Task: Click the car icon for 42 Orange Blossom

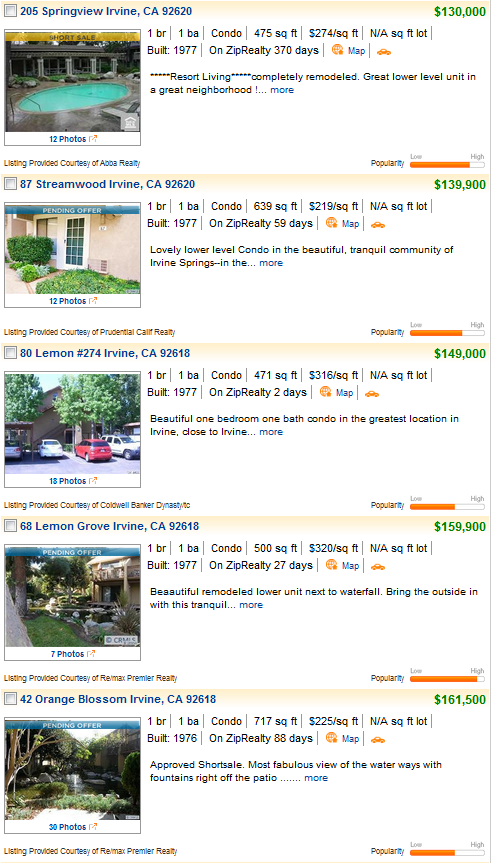Action: tap(378, 740)
